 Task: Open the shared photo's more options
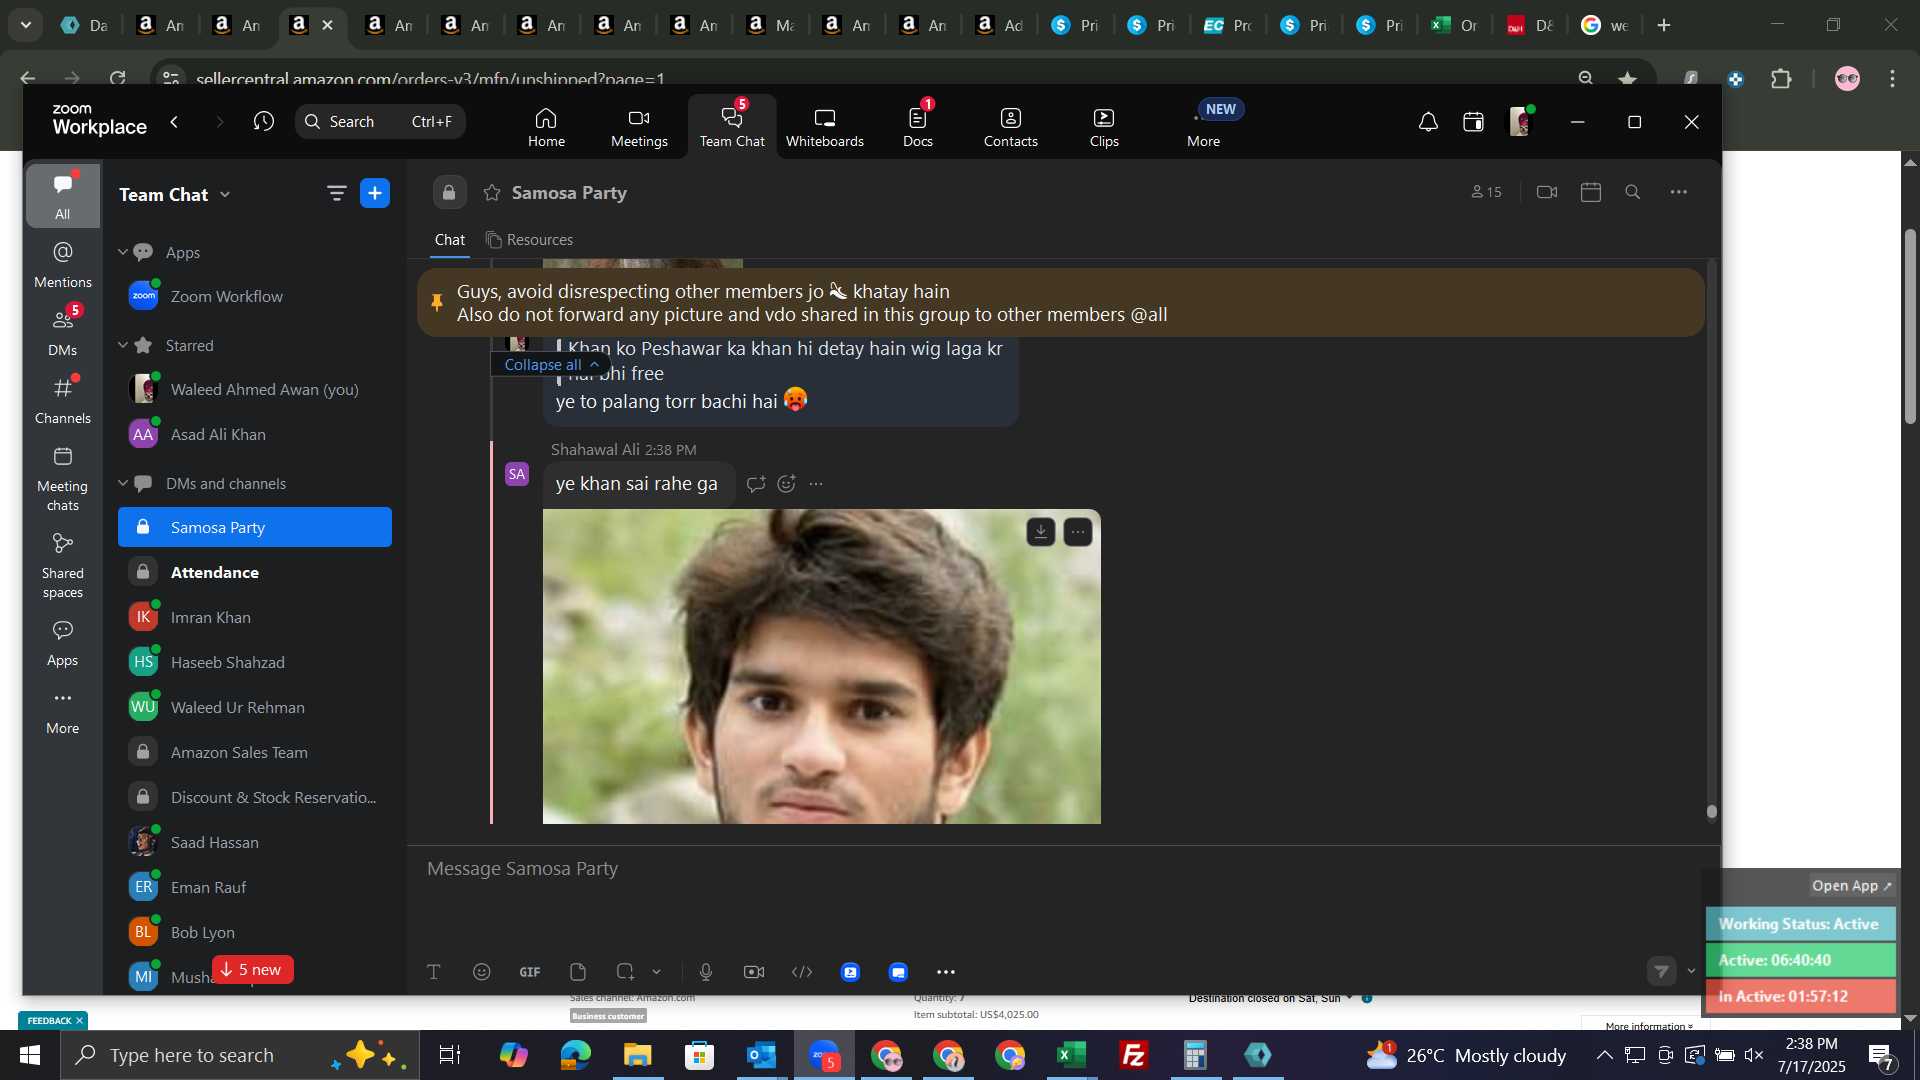tap(1078, 532)
